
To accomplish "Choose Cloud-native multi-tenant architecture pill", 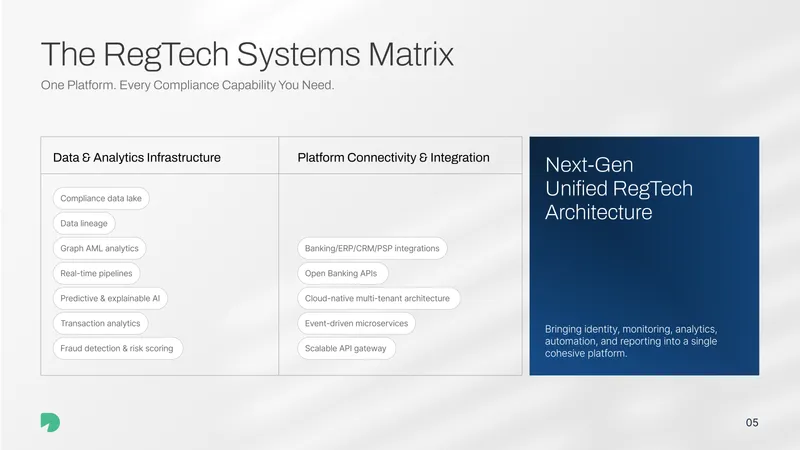I will 378,298.
